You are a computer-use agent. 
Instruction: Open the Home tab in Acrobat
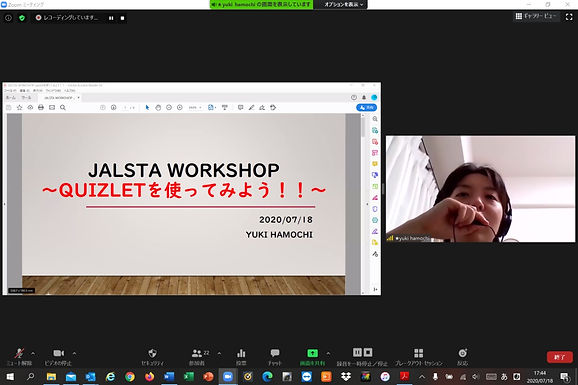[11, 98]
